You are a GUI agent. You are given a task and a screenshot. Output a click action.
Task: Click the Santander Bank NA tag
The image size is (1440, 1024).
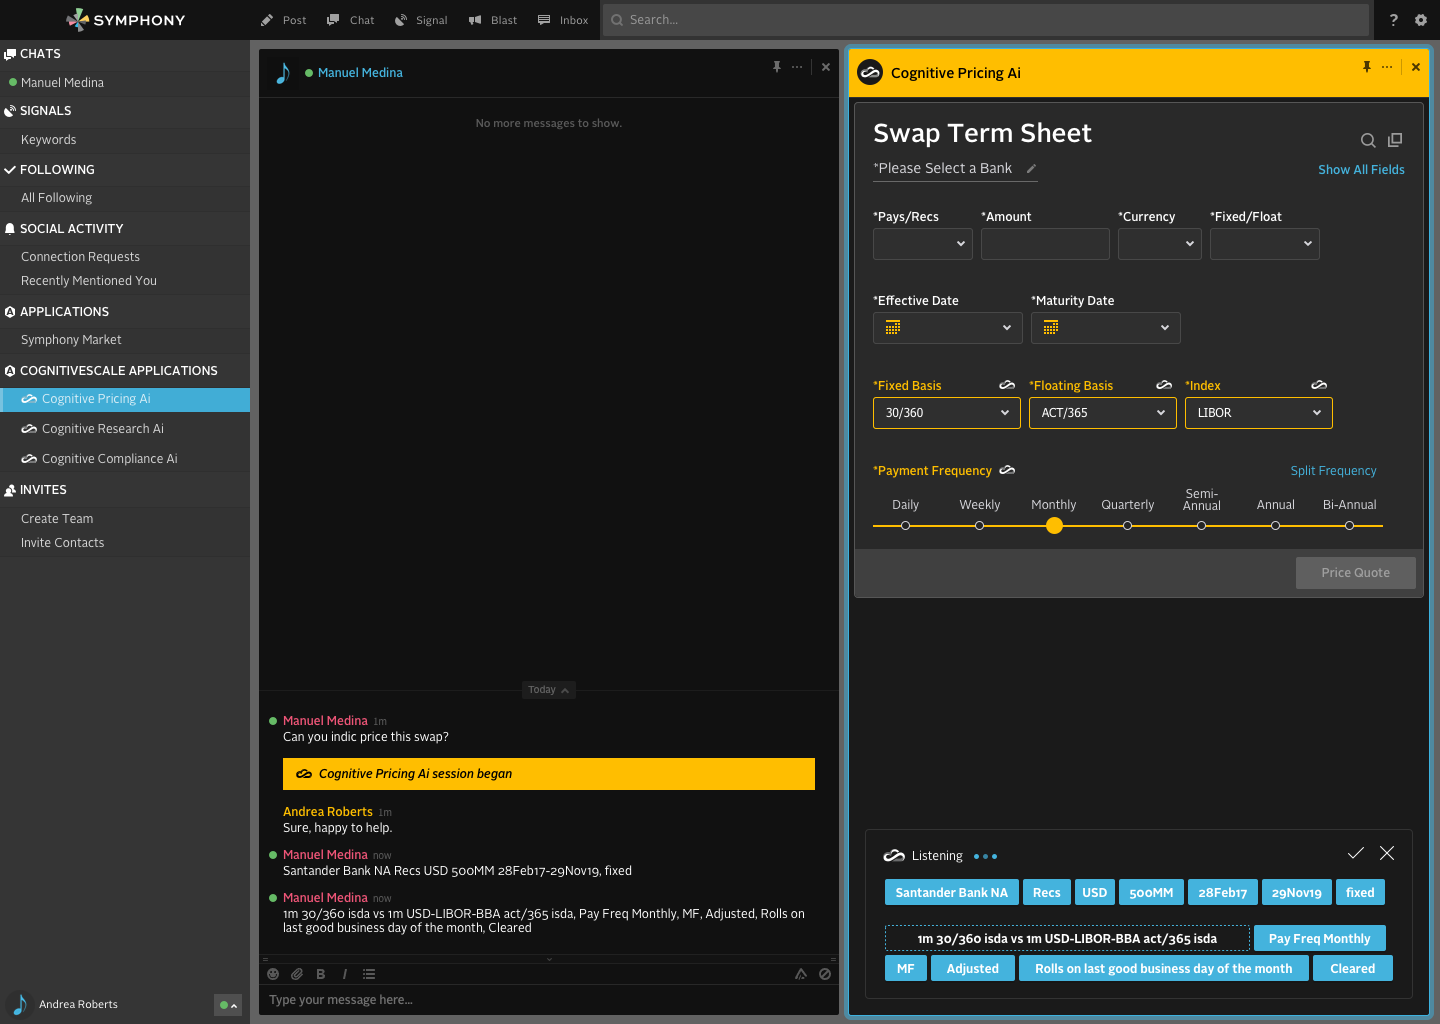click(x=952, y=893)
